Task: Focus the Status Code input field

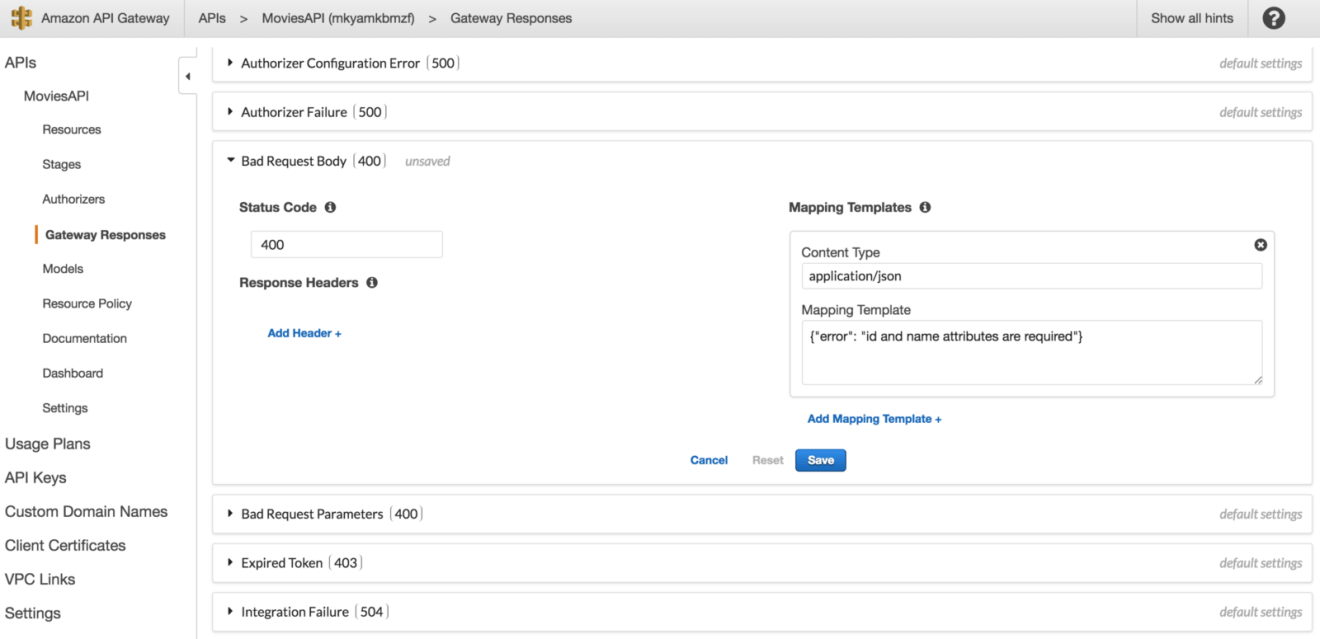Action: coord(346,245)
